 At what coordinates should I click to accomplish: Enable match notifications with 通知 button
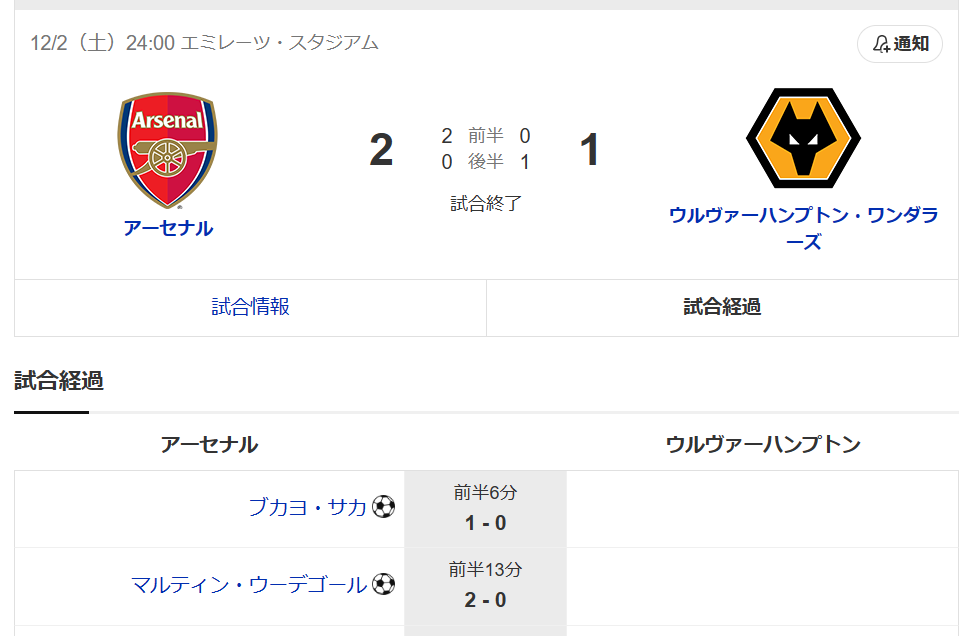(x=899, y=44)
